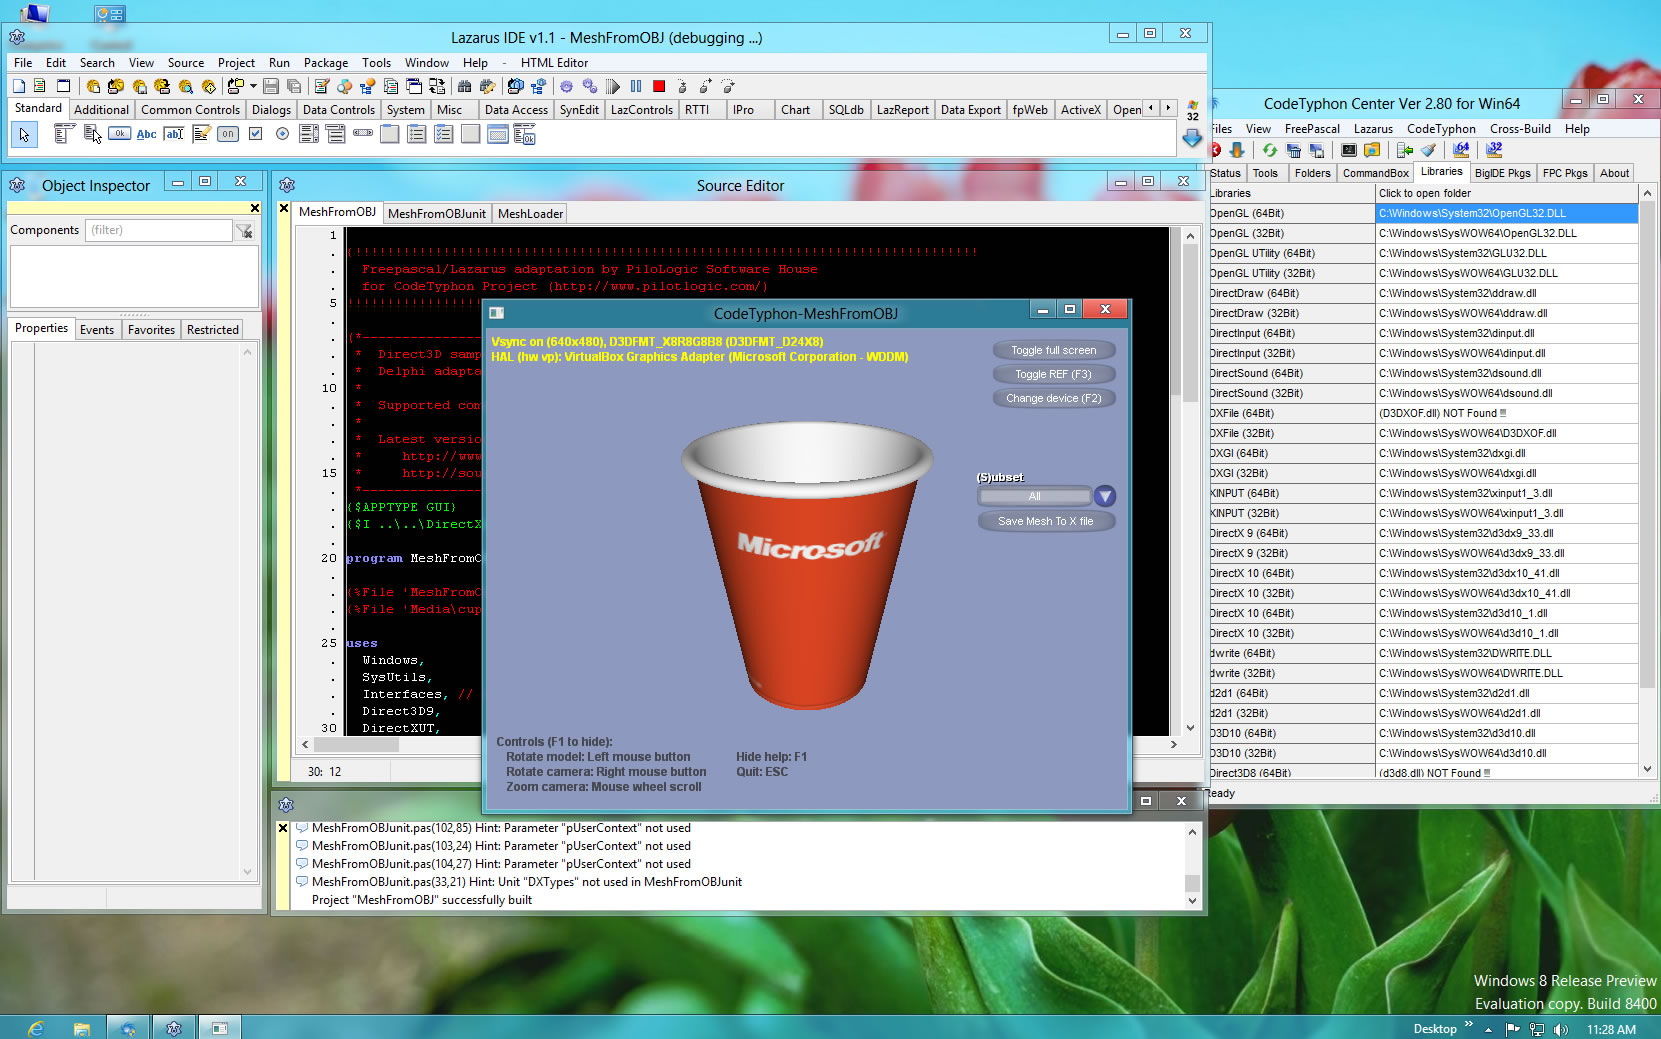Click the Desktop toolbar in taskbar

pyautogui.click(x=1434, y=1029)
